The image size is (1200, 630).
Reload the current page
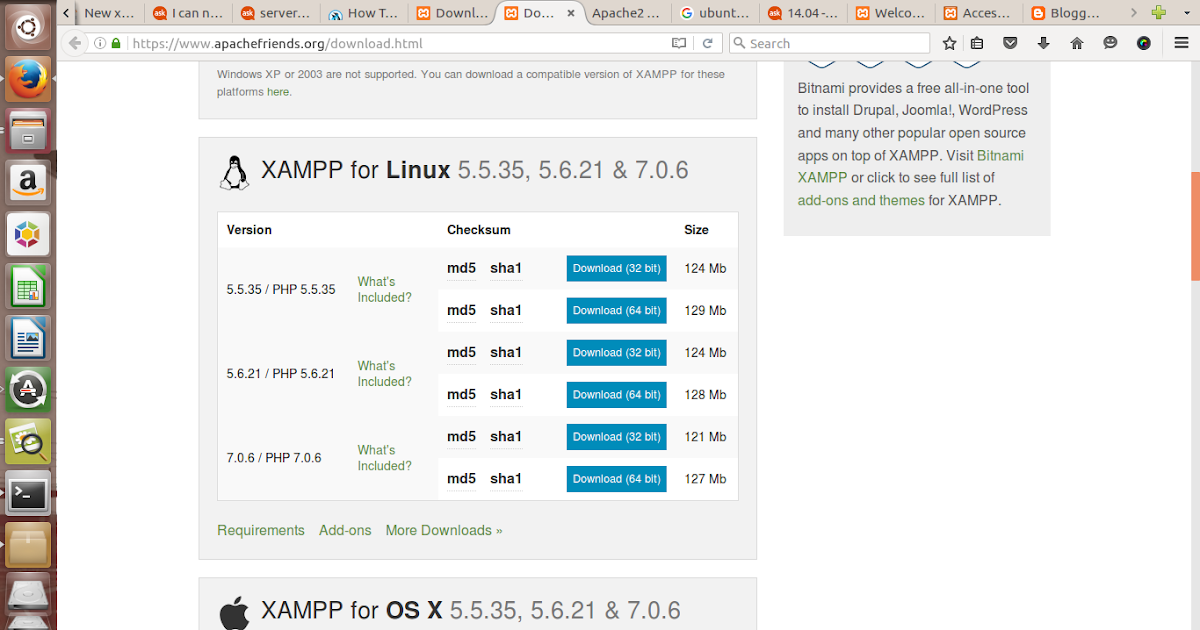(x=707, y=43)
